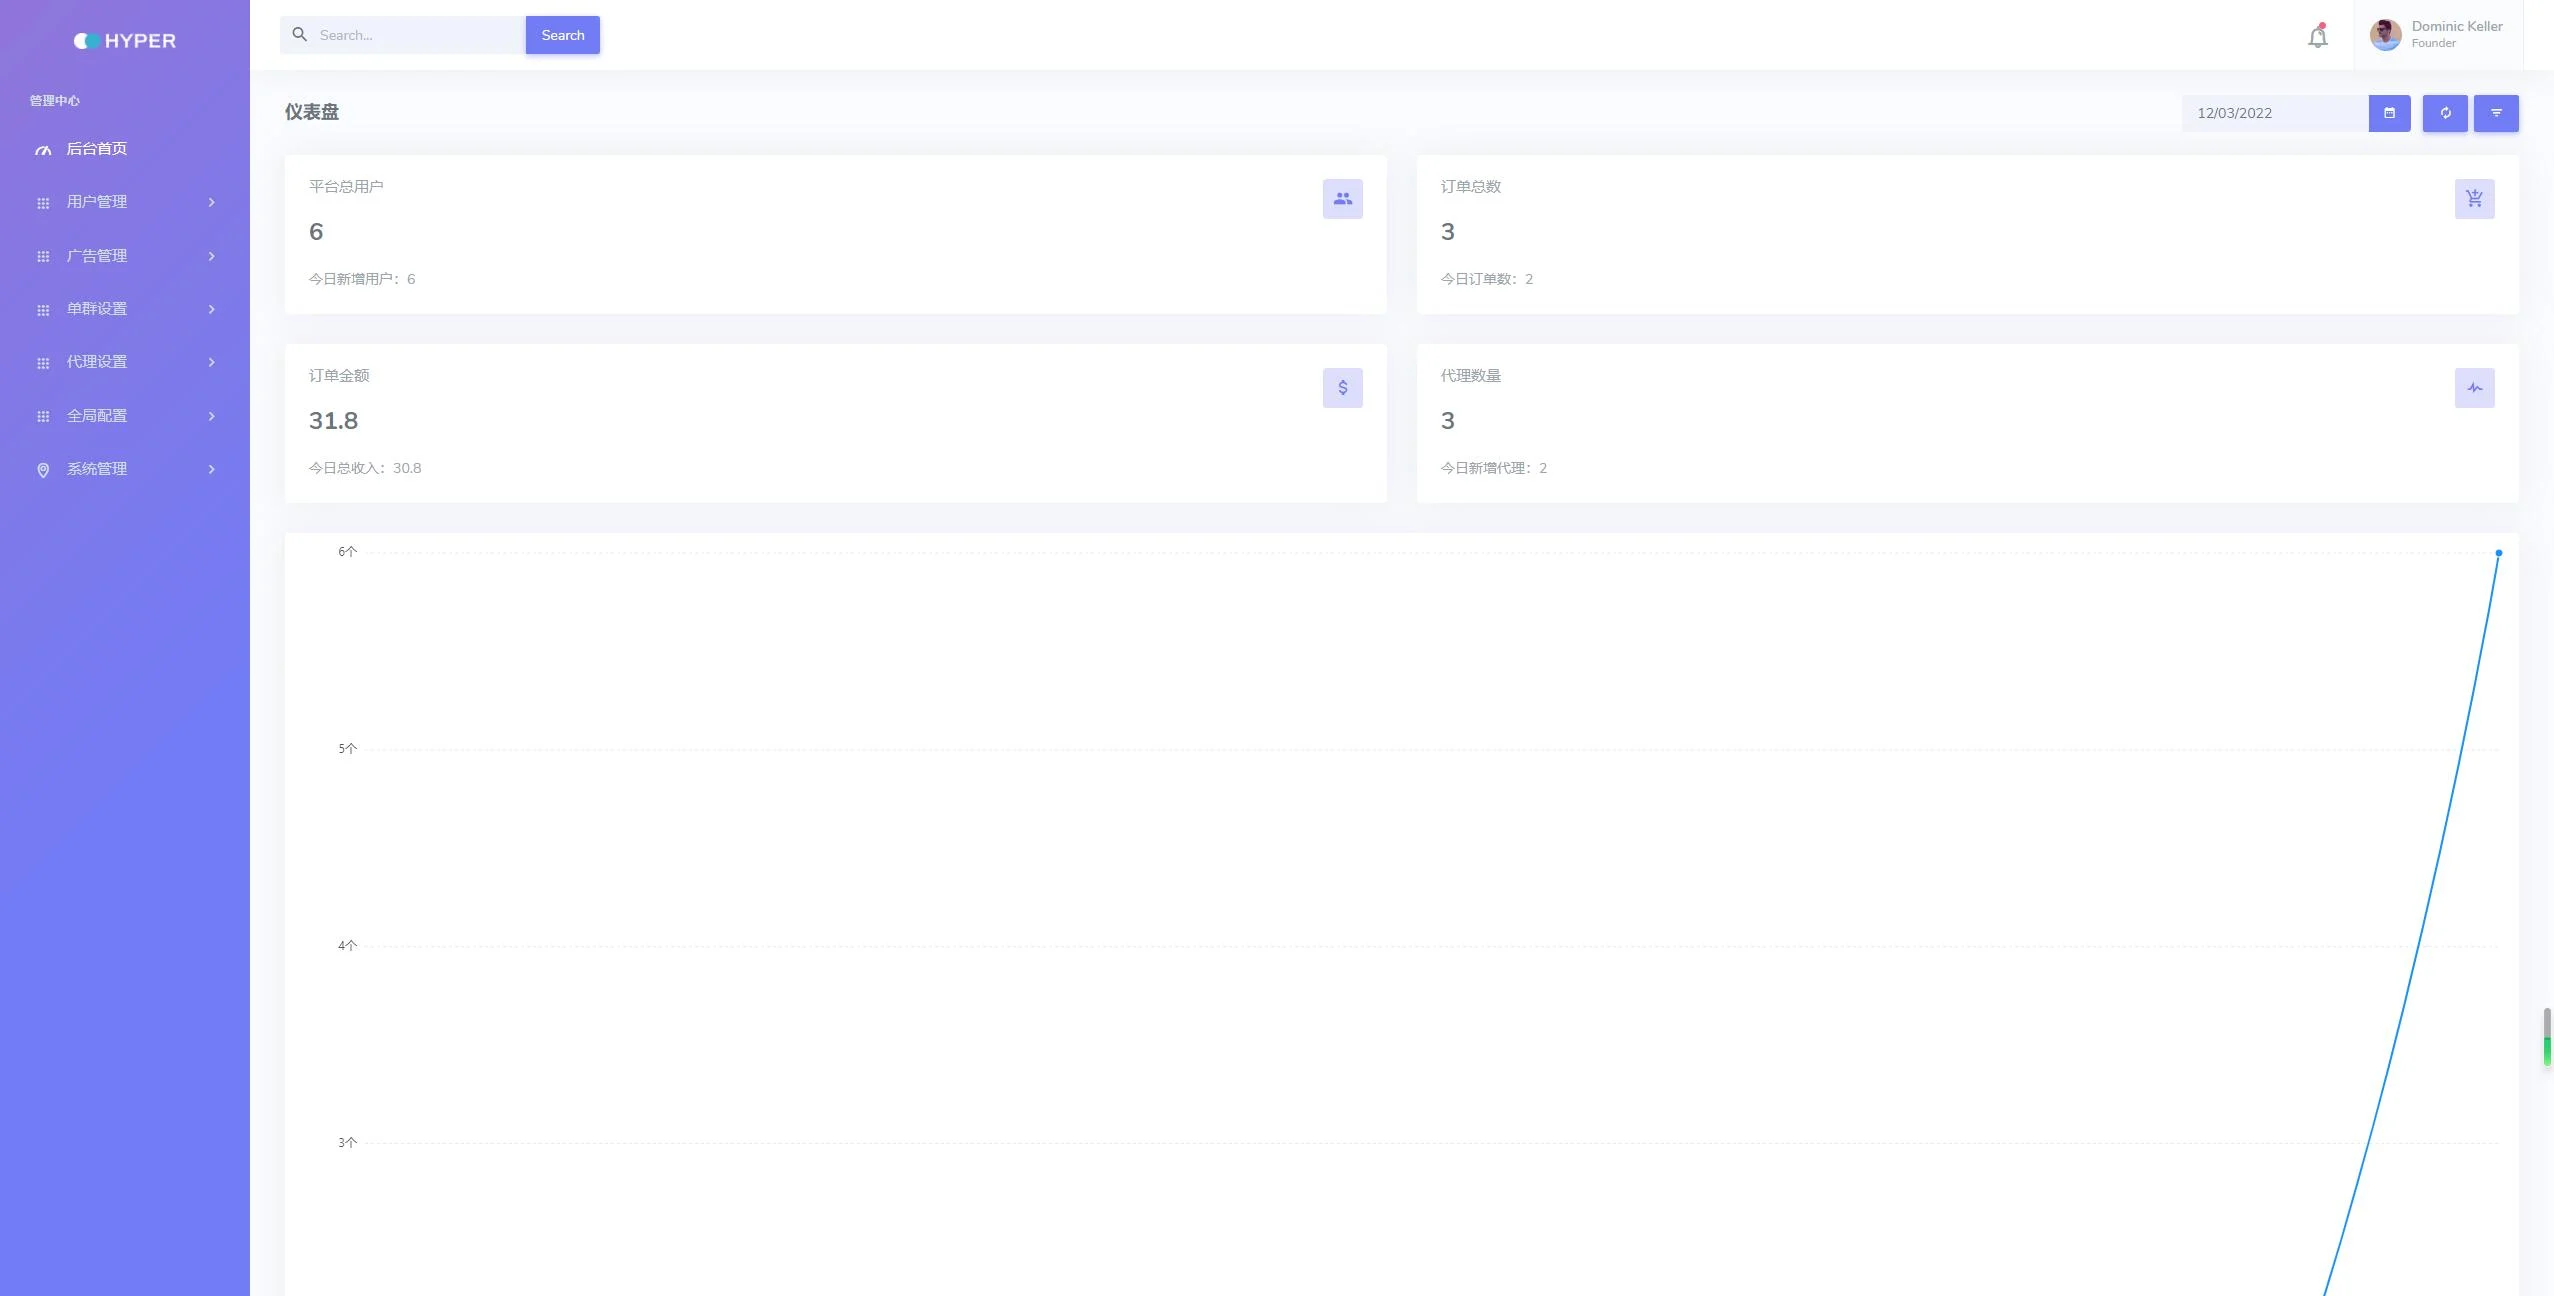Expand the 代理设置 sidebar section
The image size is (2554, 1296).
pyautogui.click(x=124, y=362)
